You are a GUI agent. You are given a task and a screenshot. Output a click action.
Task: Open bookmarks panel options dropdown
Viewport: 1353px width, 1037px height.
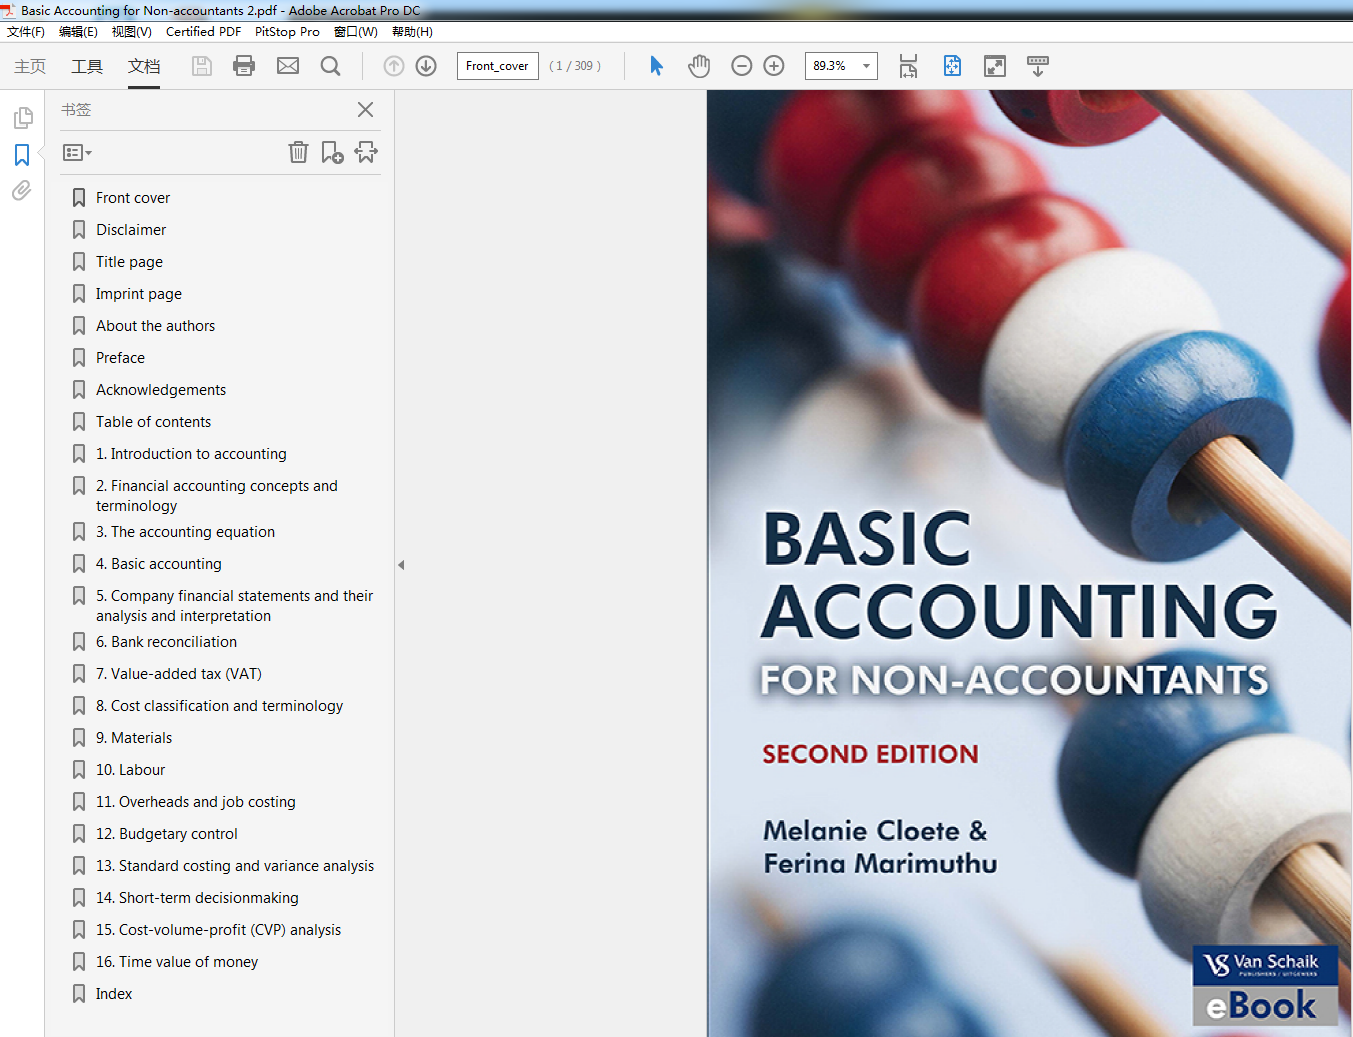77,153
